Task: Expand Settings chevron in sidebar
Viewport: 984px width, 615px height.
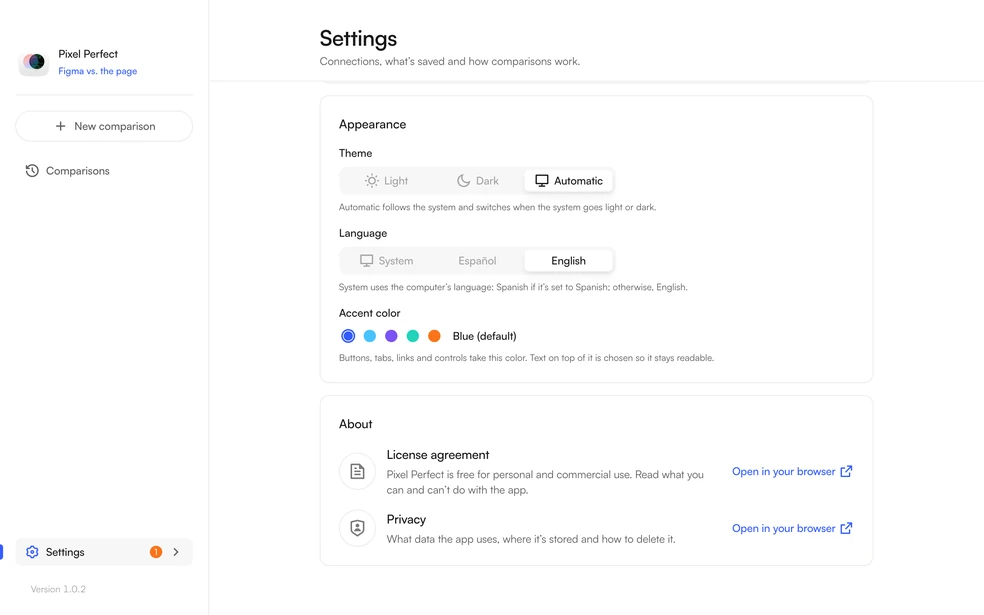Action: coord(176,552)
